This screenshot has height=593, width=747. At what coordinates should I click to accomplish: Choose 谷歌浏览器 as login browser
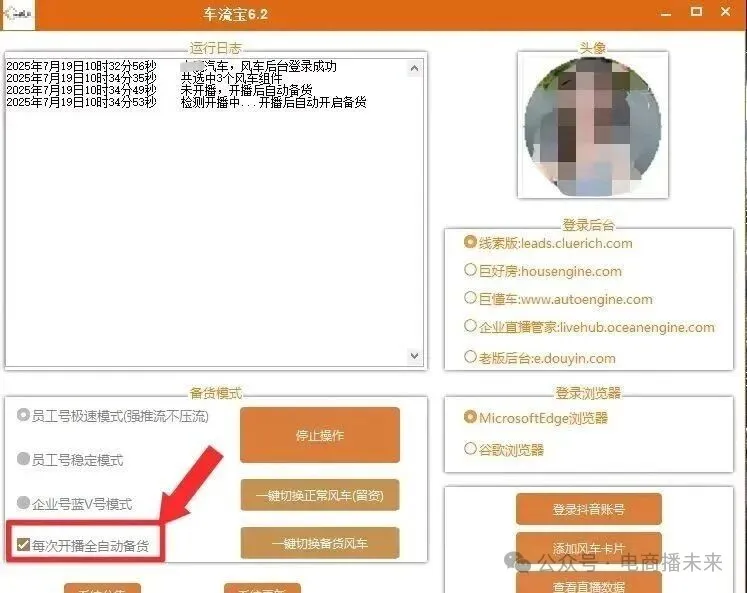[x=471, y=449]
